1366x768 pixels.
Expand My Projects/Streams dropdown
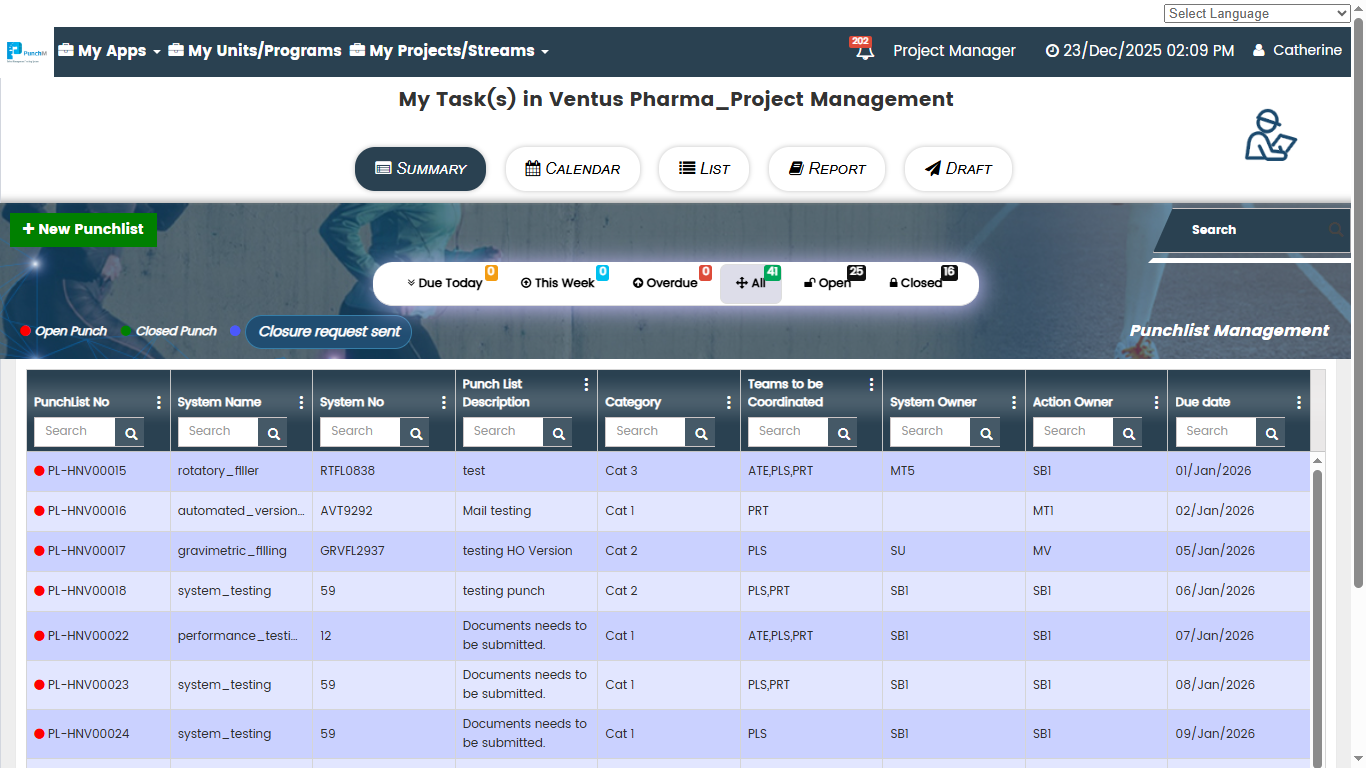(x=449, y=51)
